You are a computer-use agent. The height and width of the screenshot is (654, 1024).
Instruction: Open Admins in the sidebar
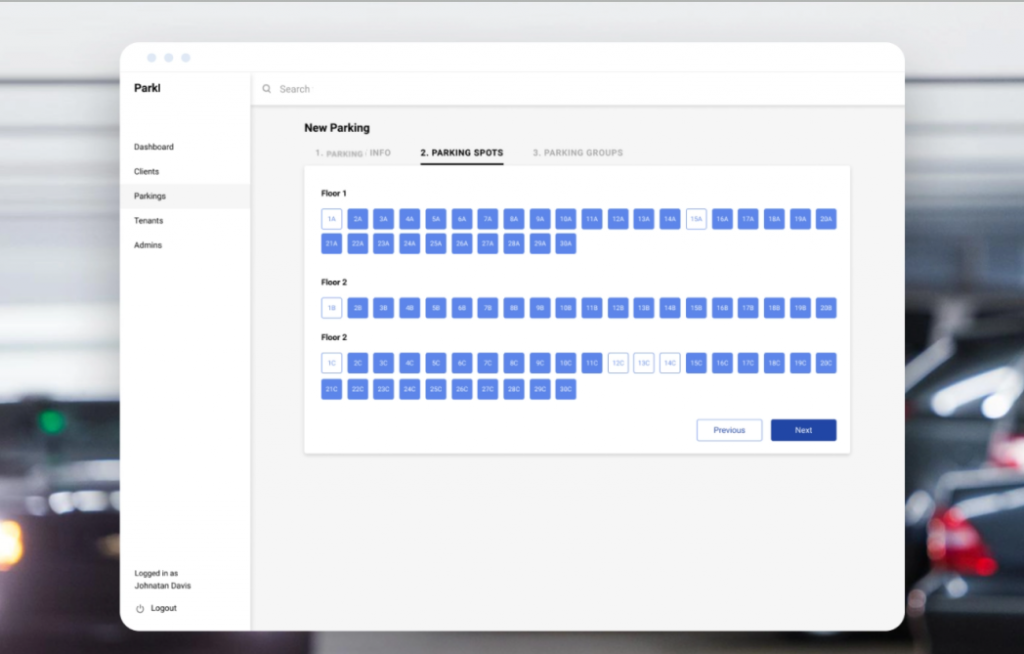coord(148,245)
